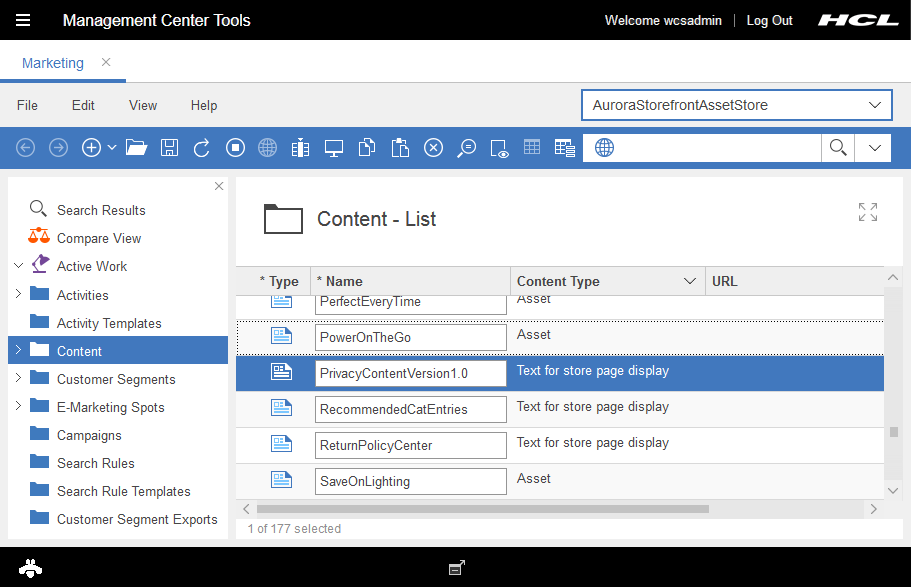The image size is (911, 587).
Task: Open the Content Type column dropdown
Action: 689,282
